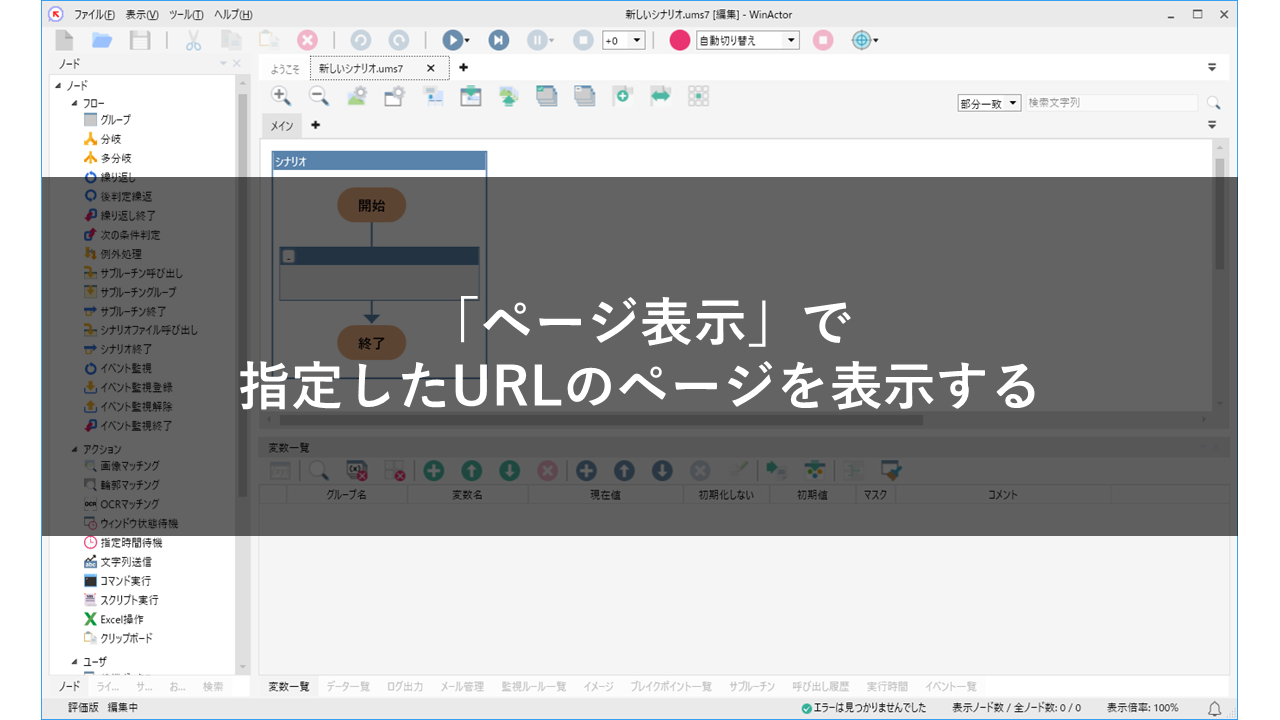
Task: Switch to the ようこそ tab
Action: tap(285, 69)
